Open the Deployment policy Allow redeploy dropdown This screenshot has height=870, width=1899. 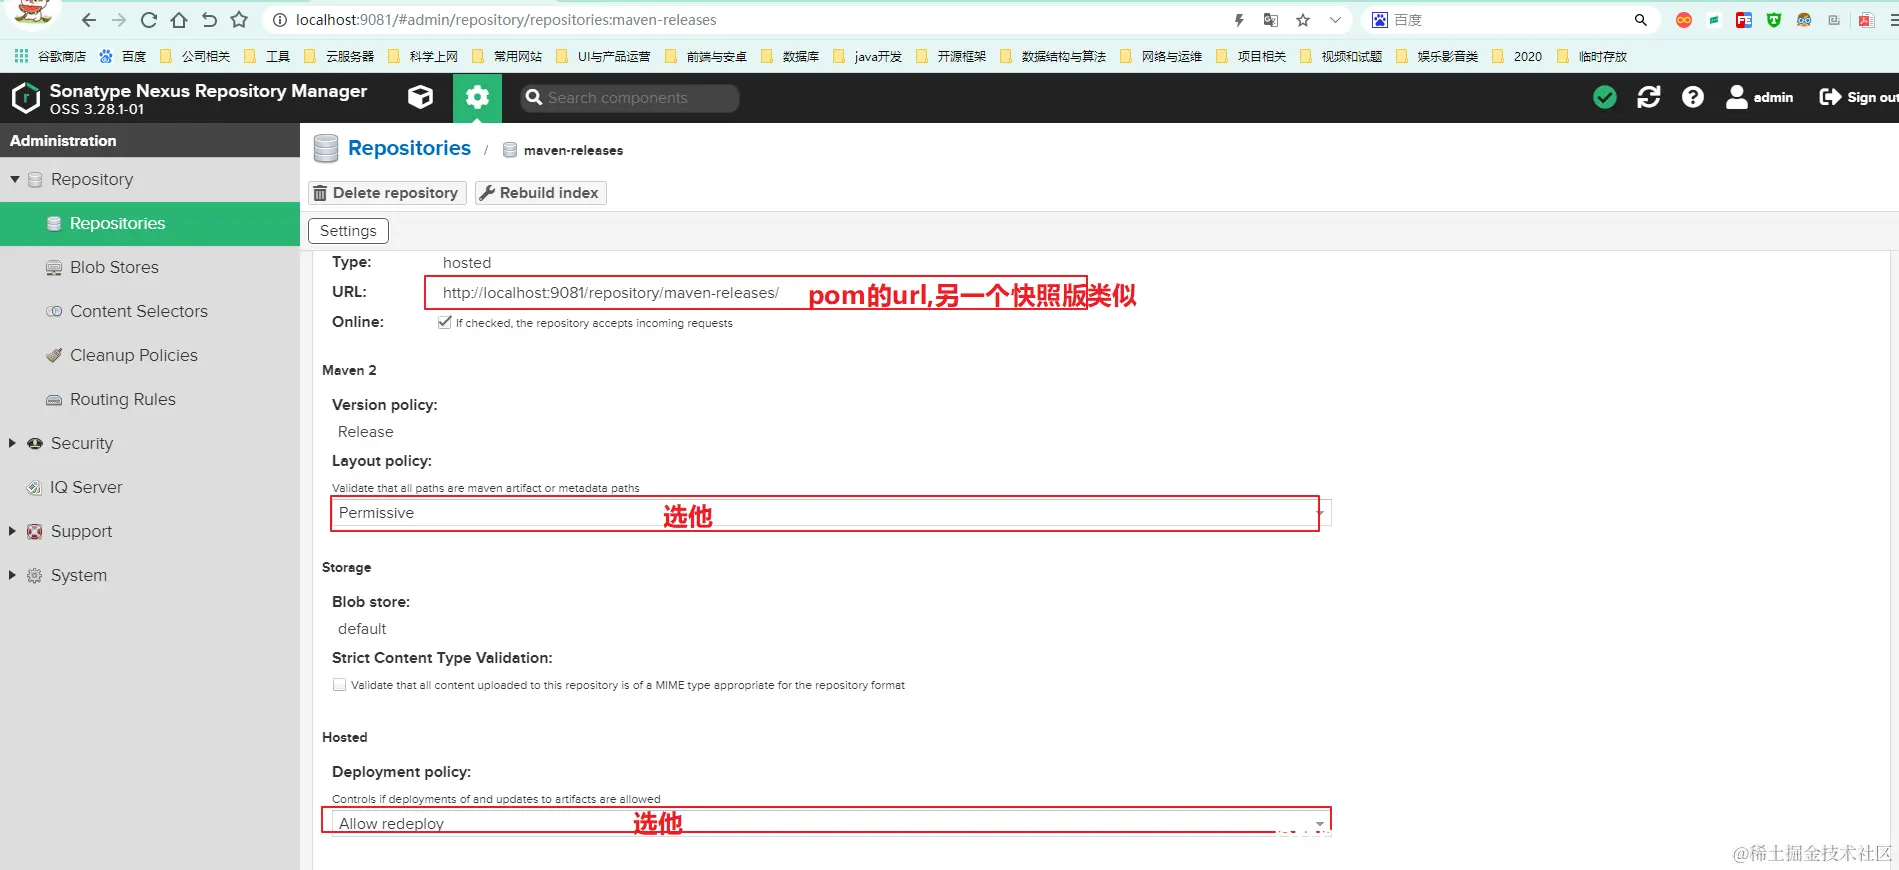point(830,823)
